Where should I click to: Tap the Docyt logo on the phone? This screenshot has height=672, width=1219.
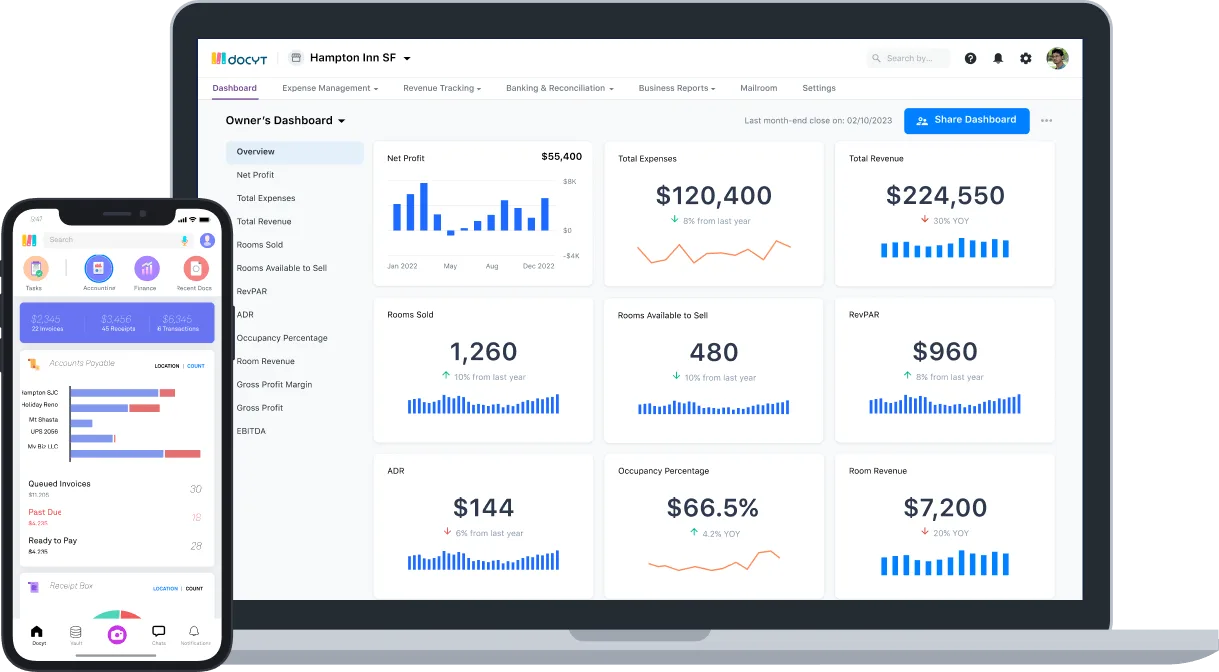pyautogui.click(x=30, y=240)
